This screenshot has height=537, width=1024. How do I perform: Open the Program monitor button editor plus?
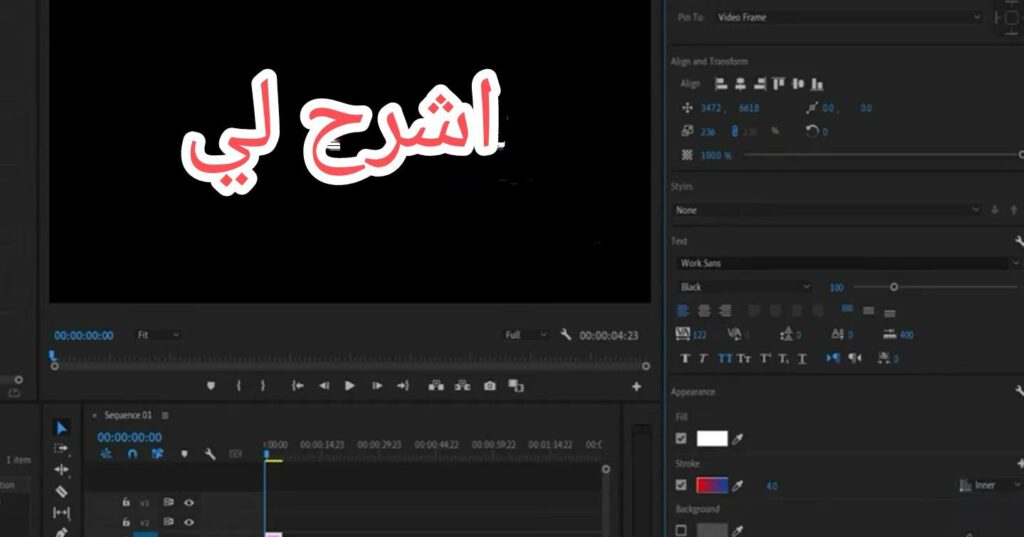click(x=636, y=387)
